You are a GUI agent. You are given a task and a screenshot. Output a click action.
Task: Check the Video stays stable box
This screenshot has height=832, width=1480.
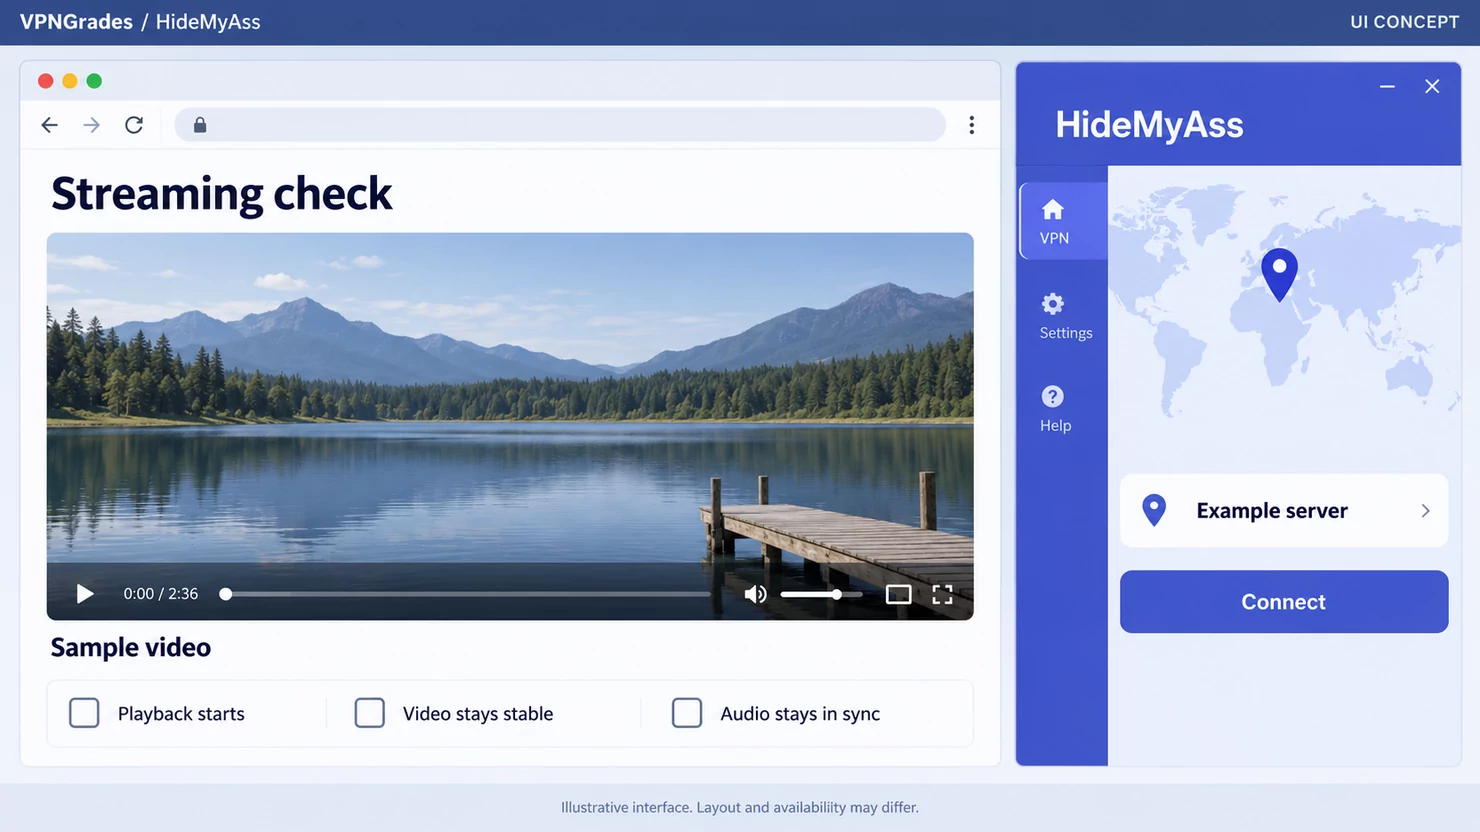tap(369, 713)
